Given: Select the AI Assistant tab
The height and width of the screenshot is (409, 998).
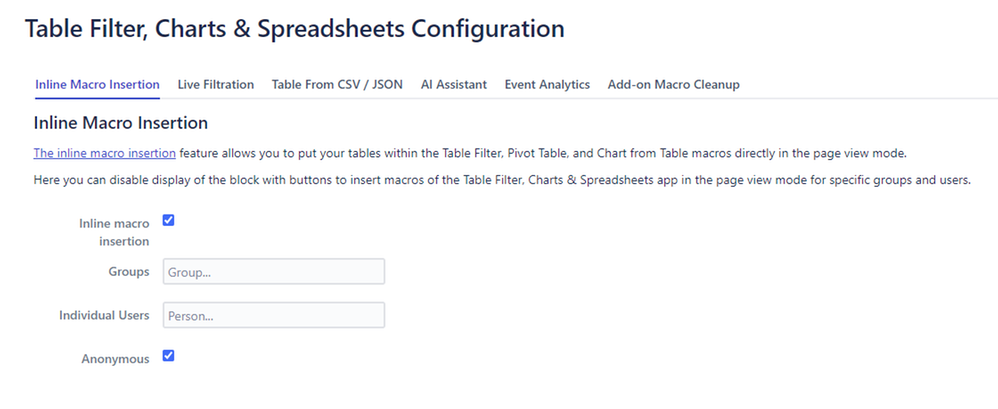Looking at the screenshot, I should pyautogui.click(x=454, y=85).
